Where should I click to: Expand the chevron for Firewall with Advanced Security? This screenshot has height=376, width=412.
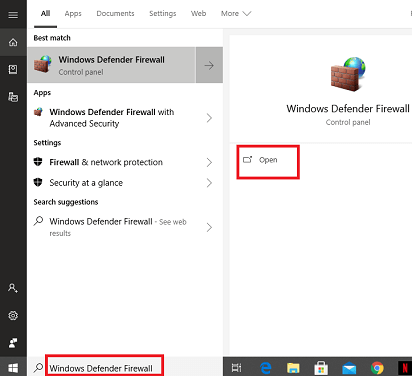[x=209, y=118]
